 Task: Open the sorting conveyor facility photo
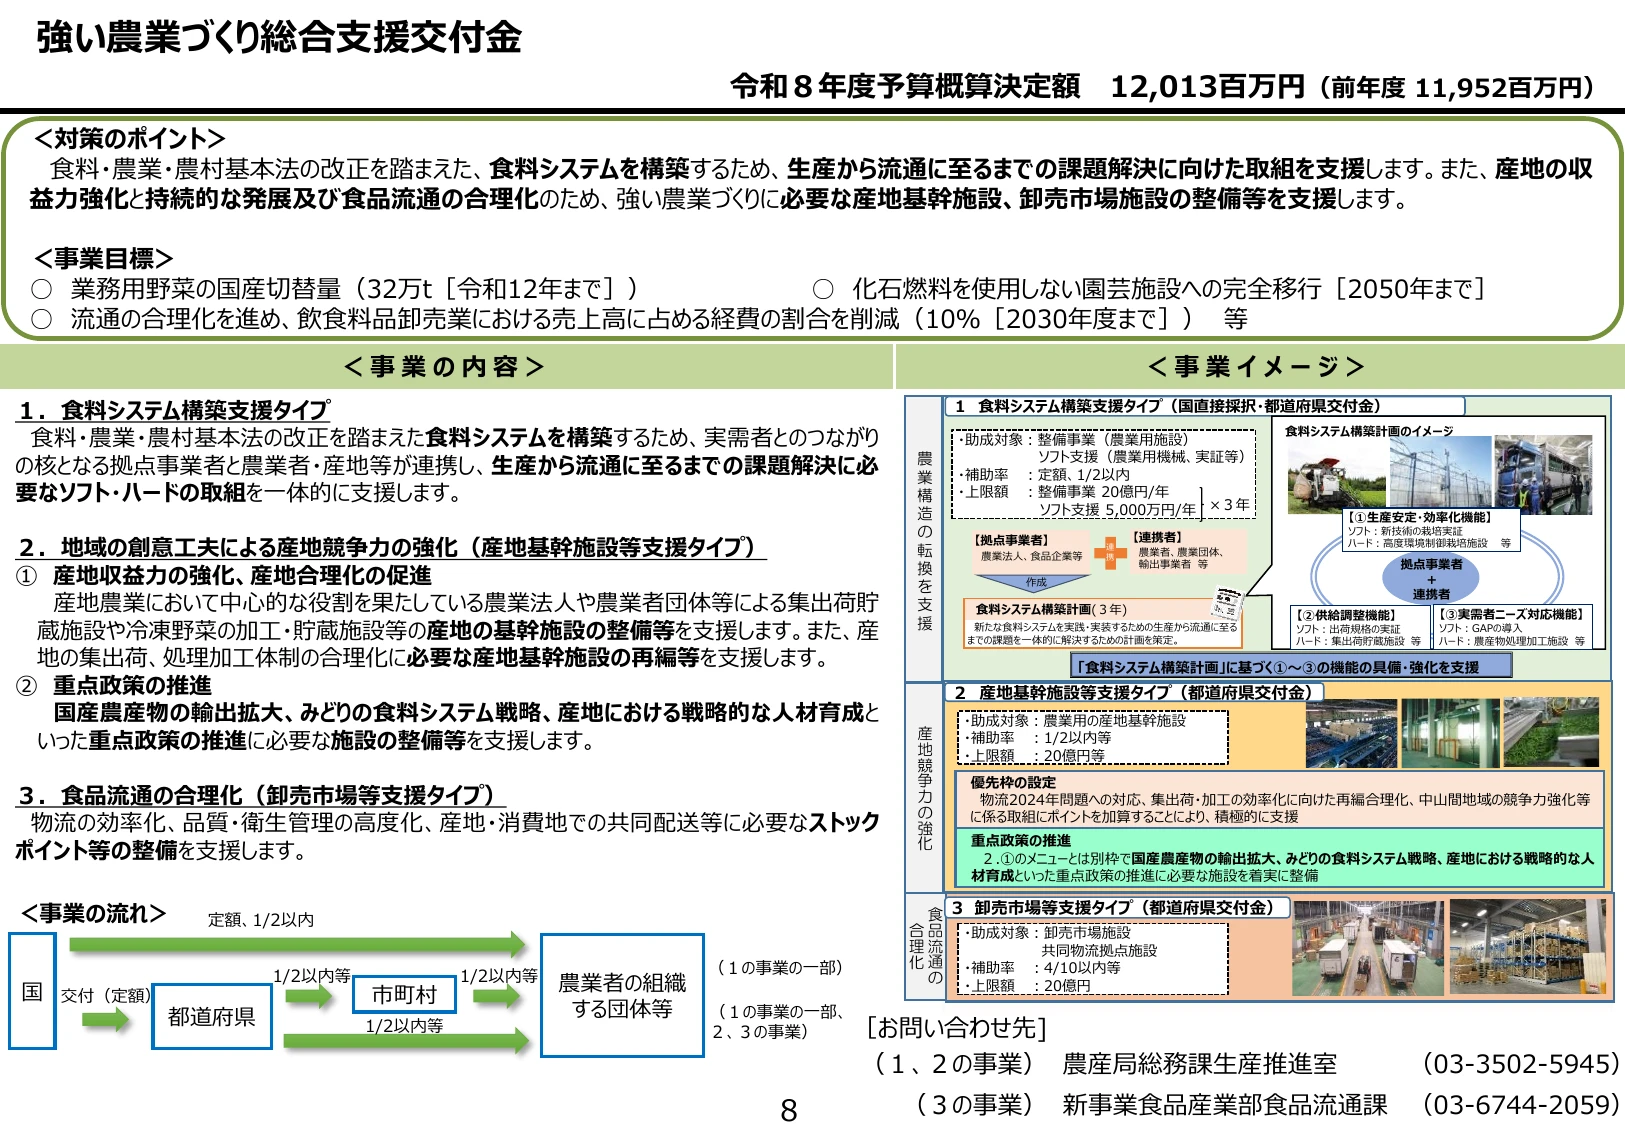(1350, 733)
